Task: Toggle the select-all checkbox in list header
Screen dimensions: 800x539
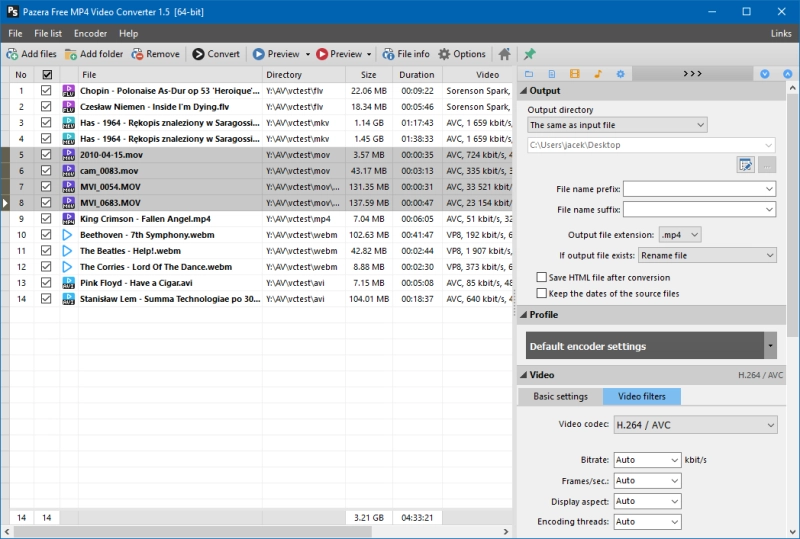Action: point(47,75)
